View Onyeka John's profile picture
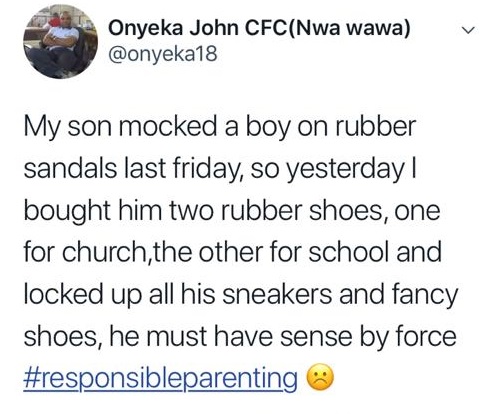498x414 pixels. 60,42
